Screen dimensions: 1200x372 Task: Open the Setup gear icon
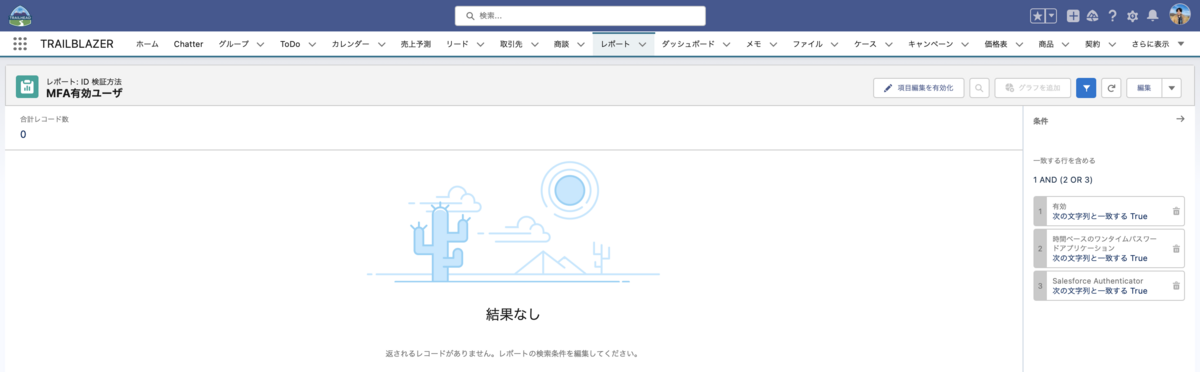(1132, 16)
